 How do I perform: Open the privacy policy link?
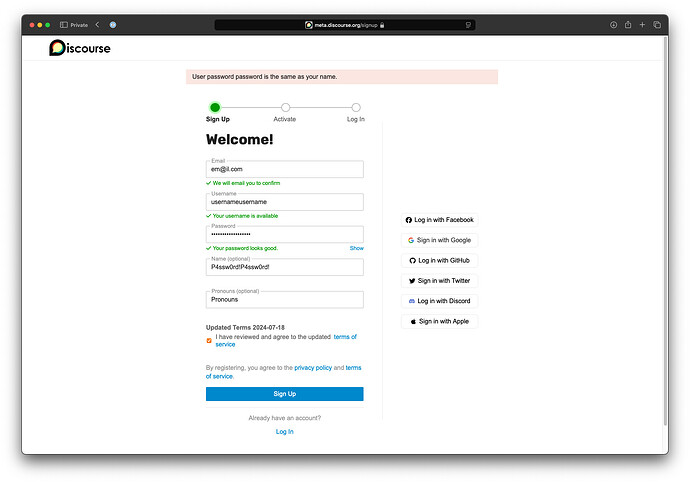pyautogui.click(x=313, y=368)
